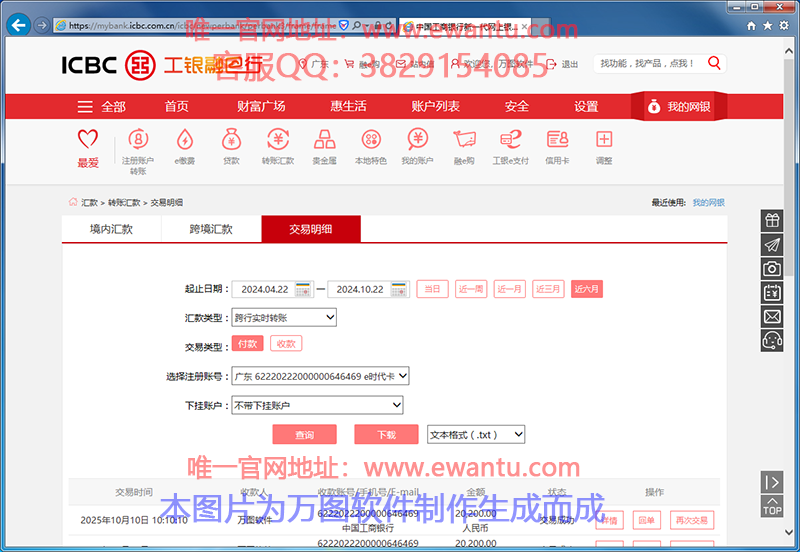This screenshot has width=800, height=552.
Task: Open the 财富广场 menu item
Action: point(261,106)
